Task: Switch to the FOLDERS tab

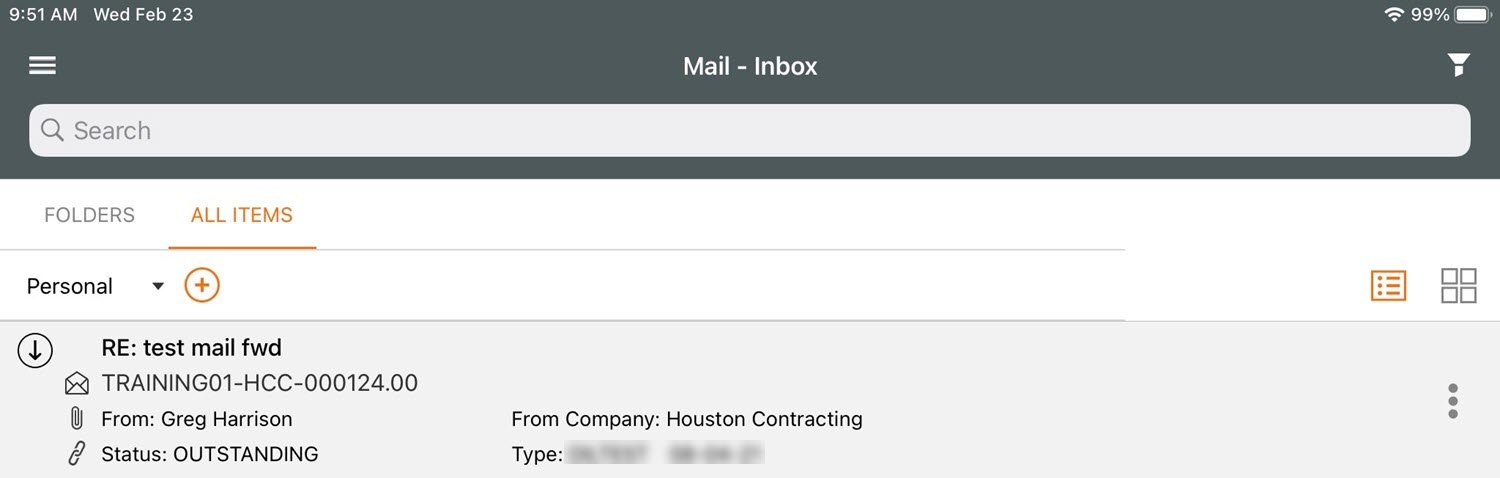Action: pos(89,215)
